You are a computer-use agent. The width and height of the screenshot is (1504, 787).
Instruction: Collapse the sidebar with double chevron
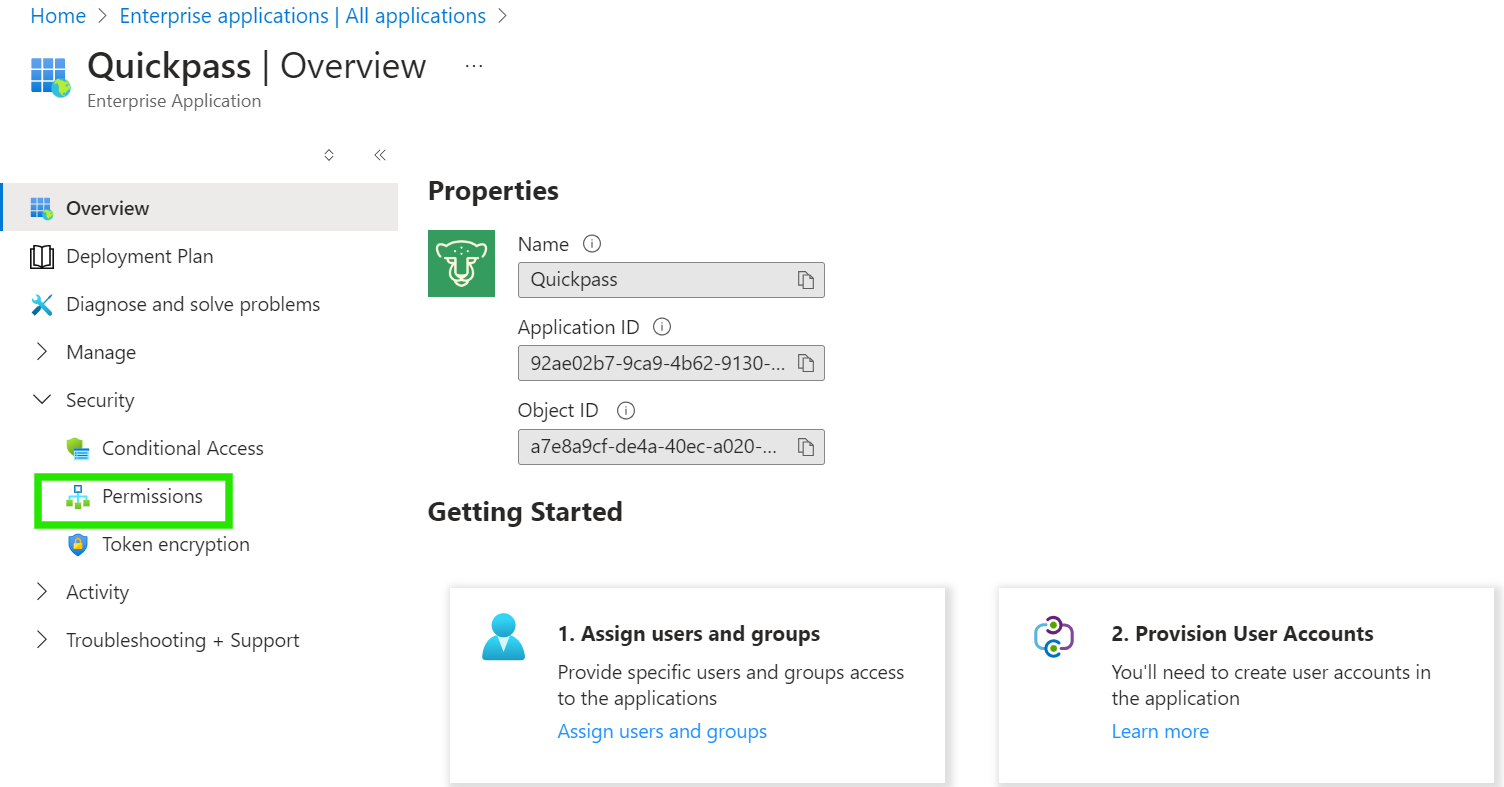point(380,155)
